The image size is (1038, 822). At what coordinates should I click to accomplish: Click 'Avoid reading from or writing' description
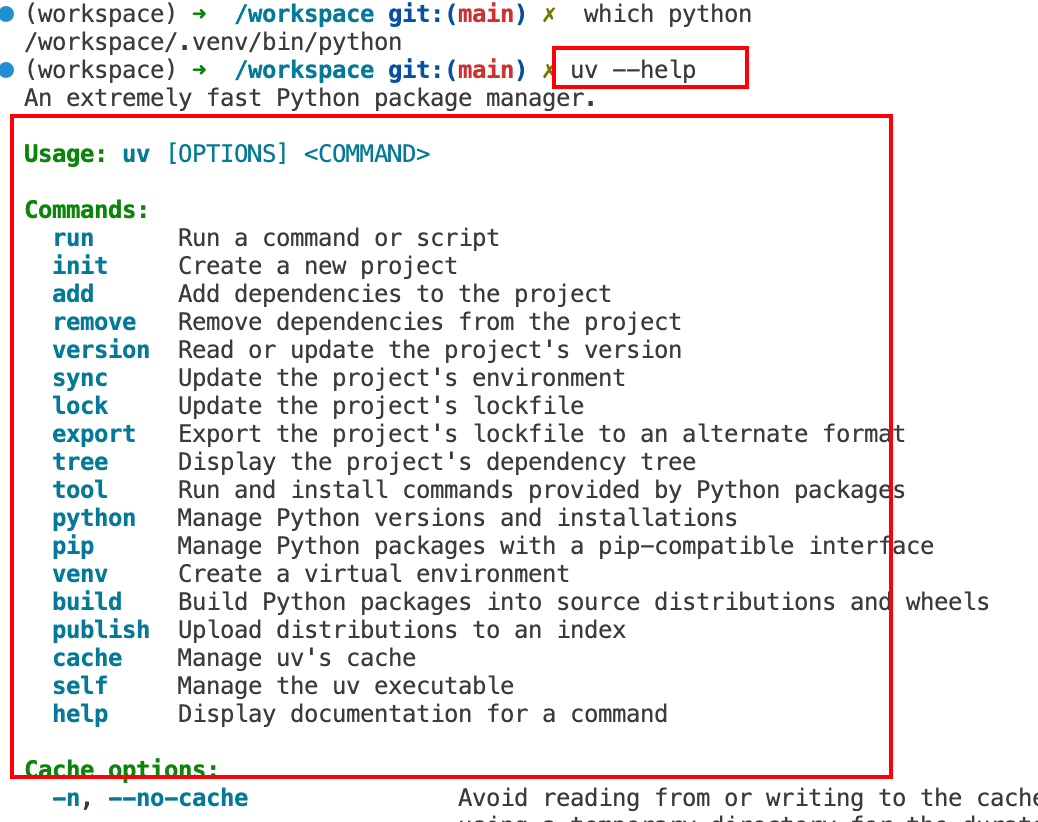pos(747,798)
